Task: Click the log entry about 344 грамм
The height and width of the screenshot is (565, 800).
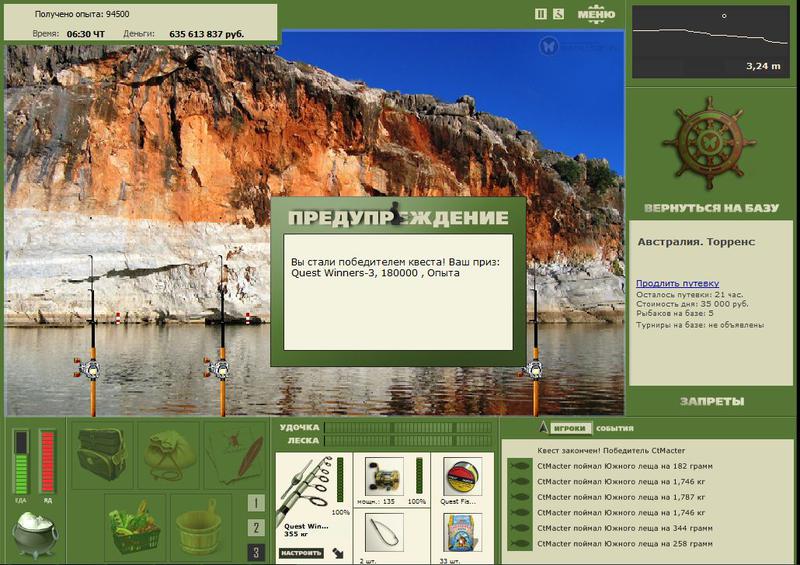Action: [624, 528]
